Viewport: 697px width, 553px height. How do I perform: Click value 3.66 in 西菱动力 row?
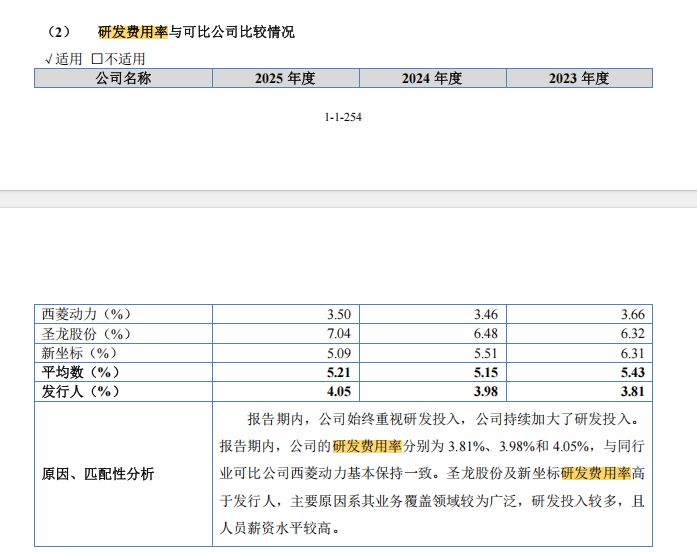[633, 314]
